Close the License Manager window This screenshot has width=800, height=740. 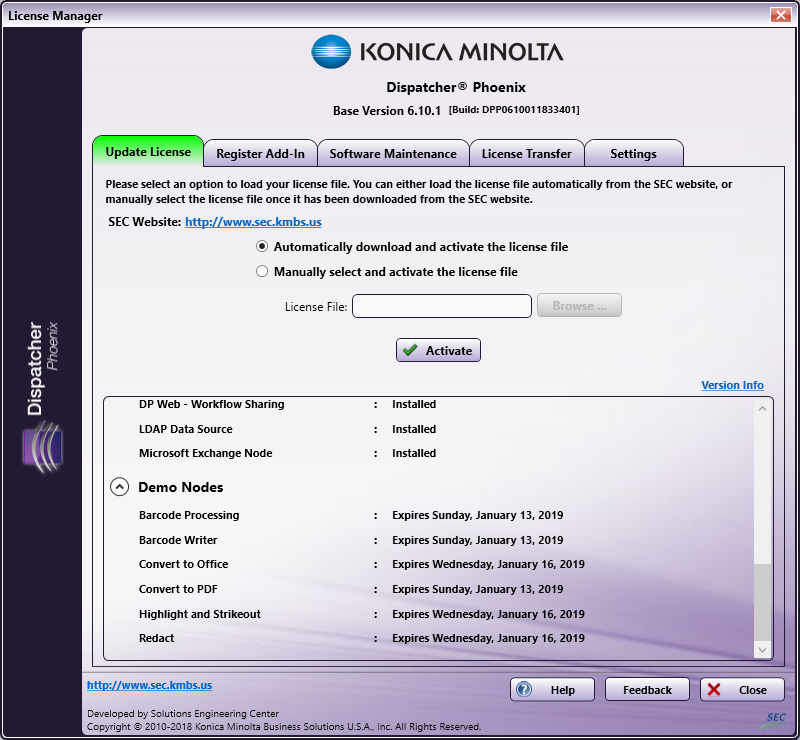pyautogui.click(x=781, y=15)
